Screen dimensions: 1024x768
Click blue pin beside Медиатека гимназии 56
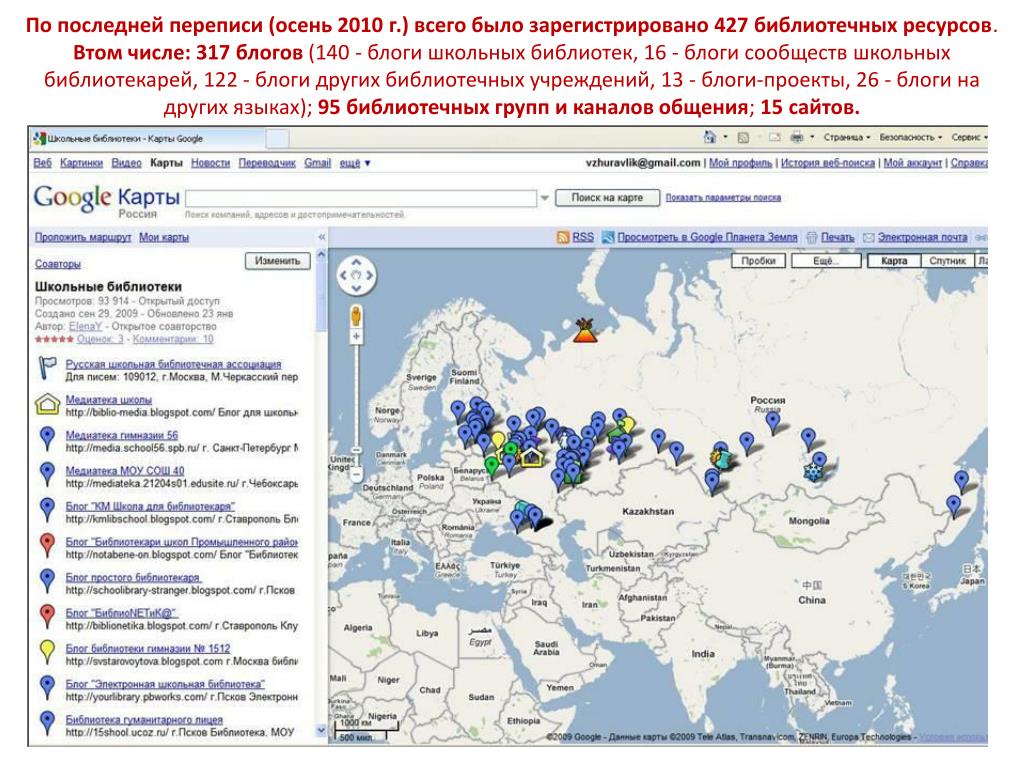coord(47,440)
